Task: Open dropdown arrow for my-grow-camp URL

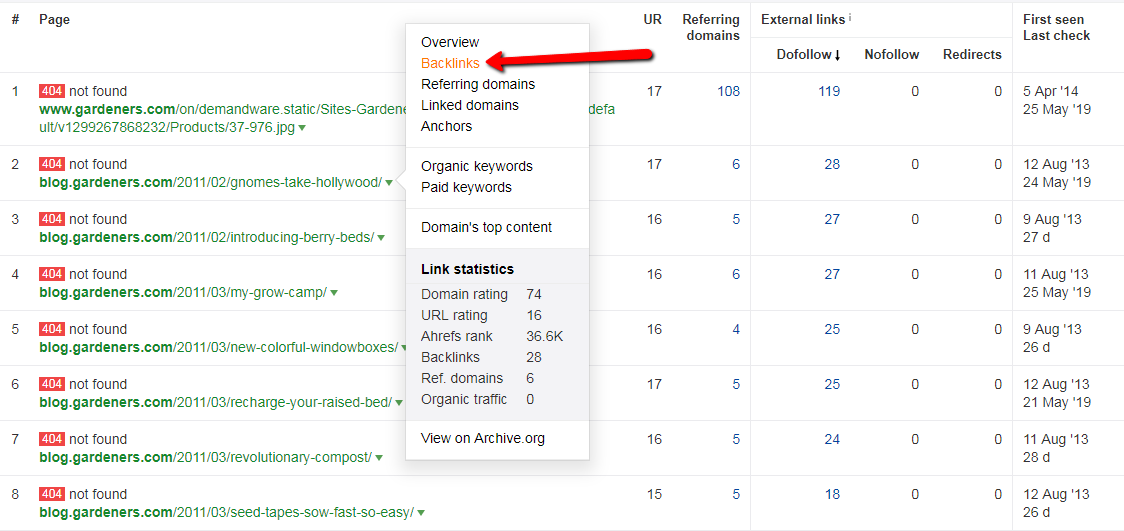Action: pyautogui.click(x=334, y=293)
